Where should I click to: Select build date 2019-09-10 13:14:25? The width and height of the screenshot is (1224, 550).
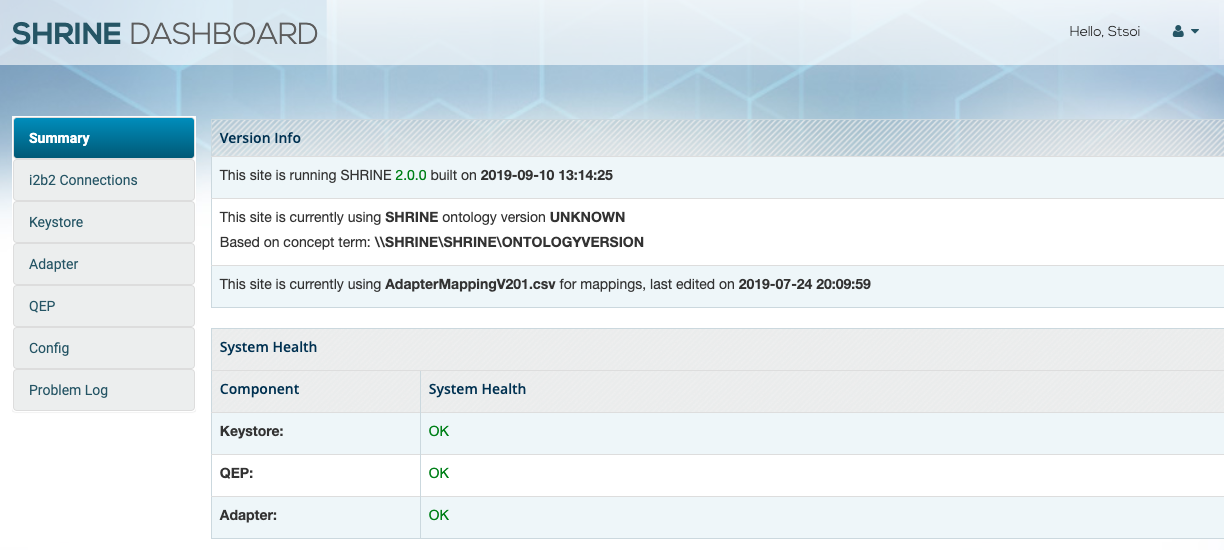coord(547,174)
